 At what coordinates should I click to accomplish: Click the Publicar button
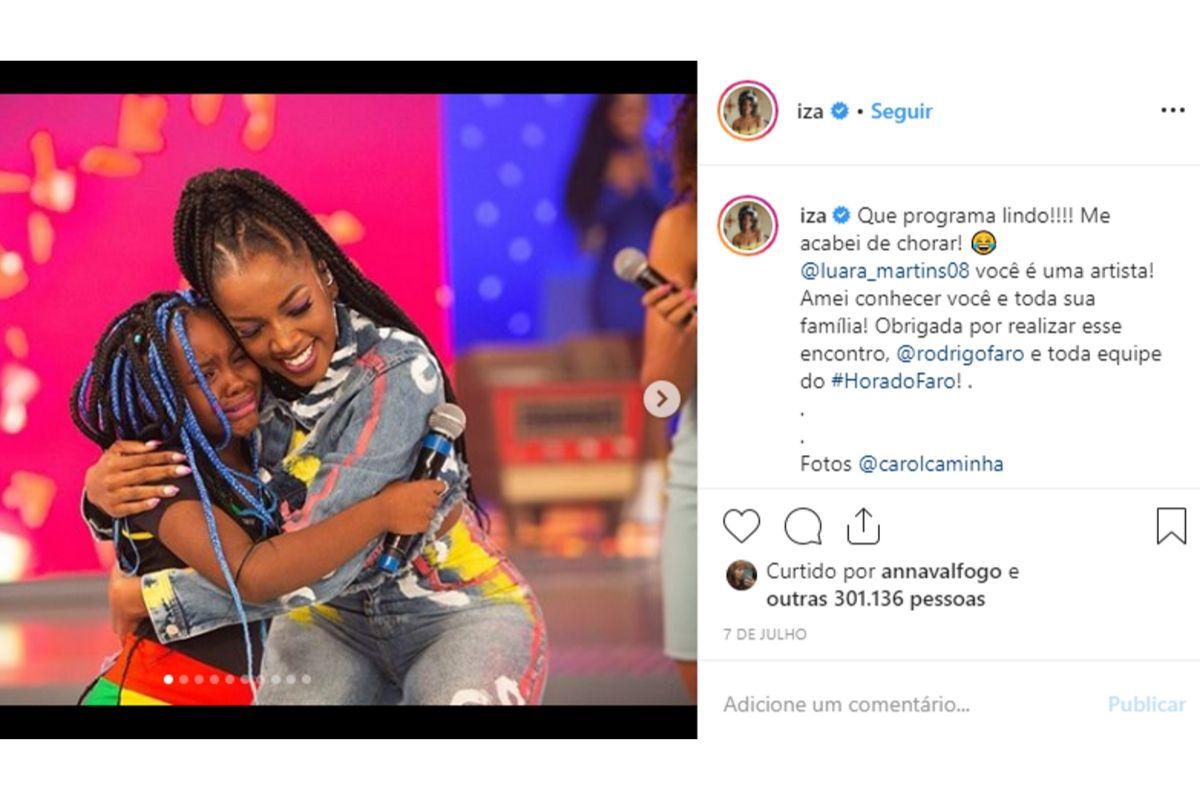tap(1147, 704)
